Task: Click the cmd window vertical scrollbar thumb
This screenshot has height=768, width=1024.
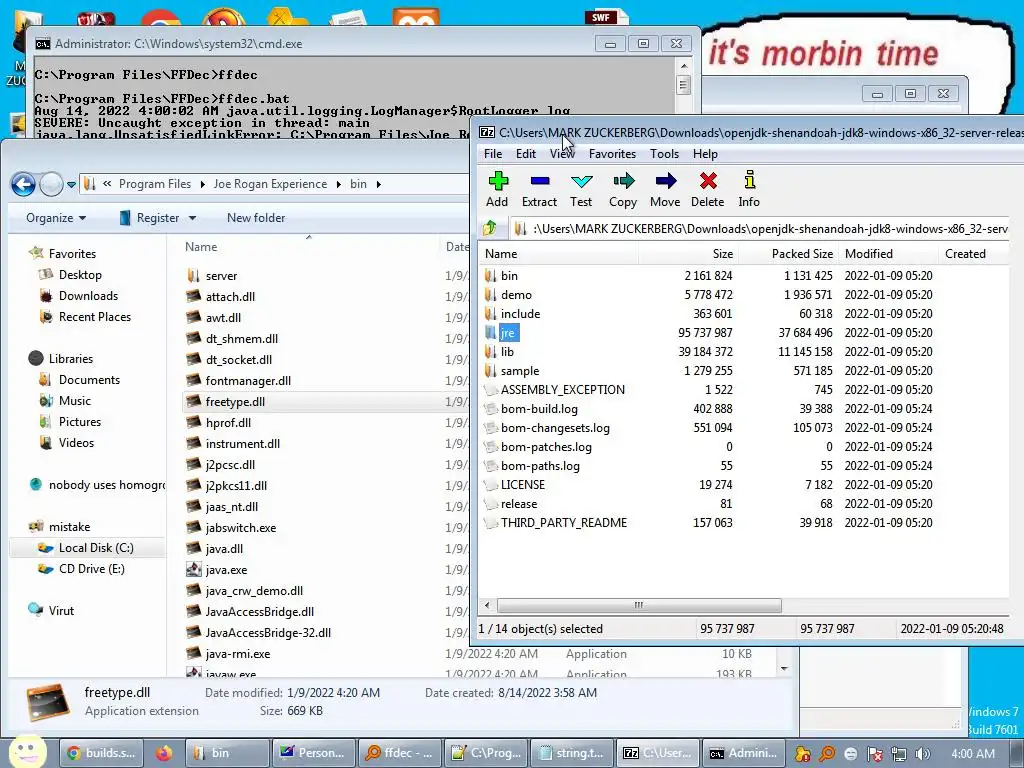Action: 684,85
